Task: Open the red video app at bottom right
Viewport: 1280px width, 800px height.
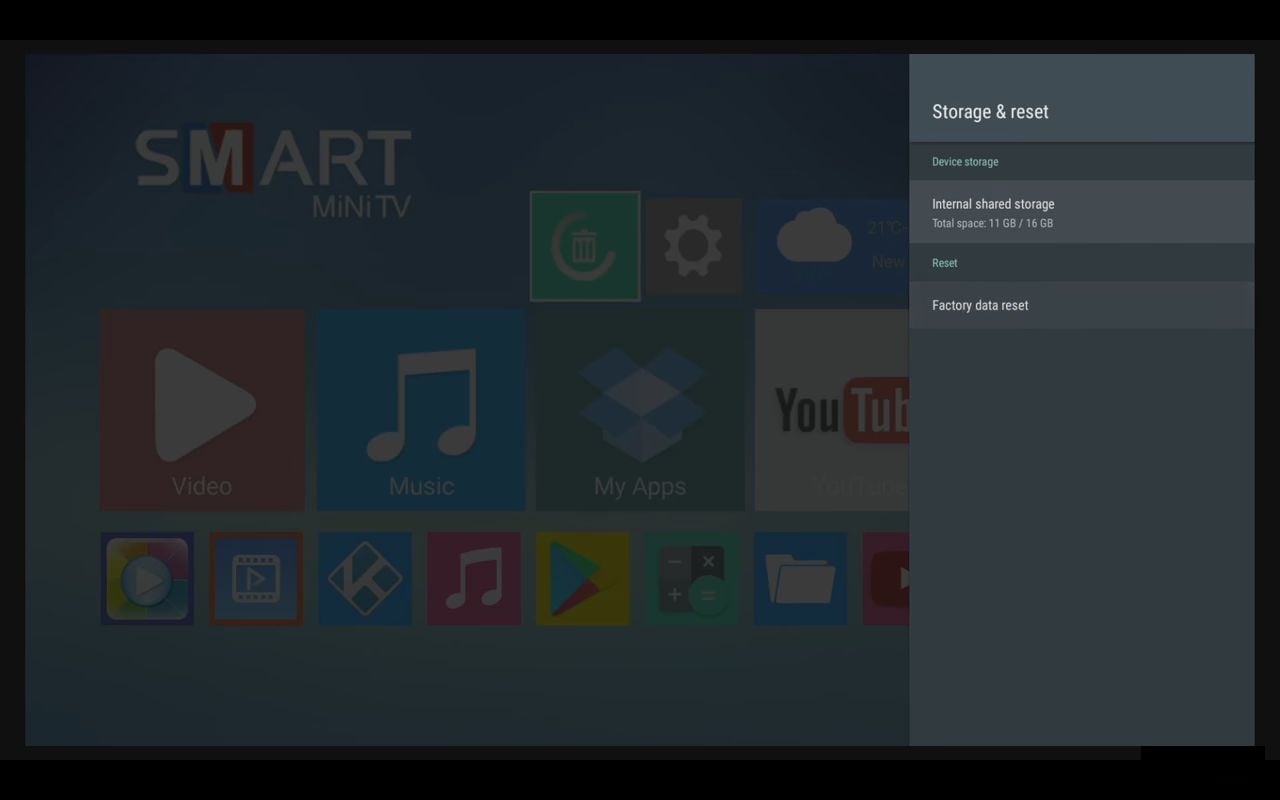Action: [900, 578]
